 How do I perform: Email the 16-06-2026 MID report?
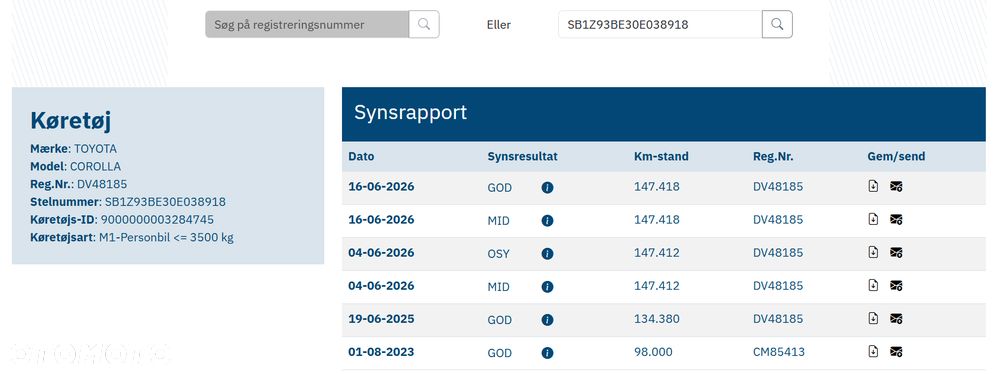896,220
